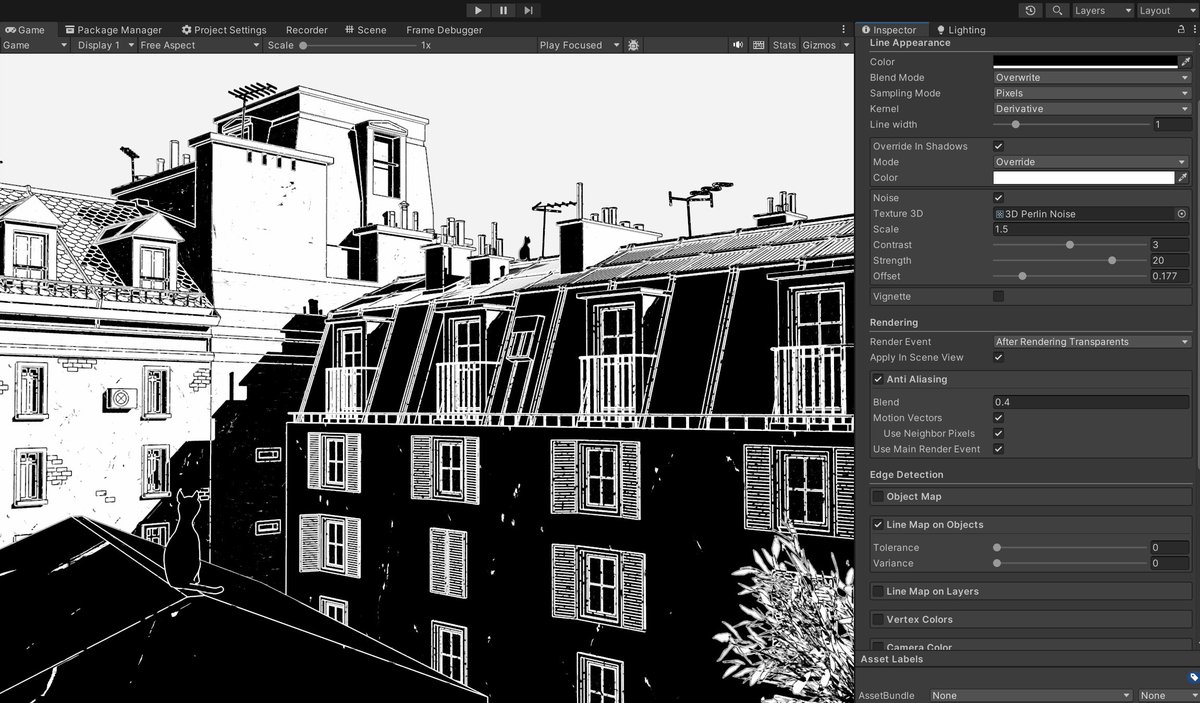Click the Line width value field

1171,124
